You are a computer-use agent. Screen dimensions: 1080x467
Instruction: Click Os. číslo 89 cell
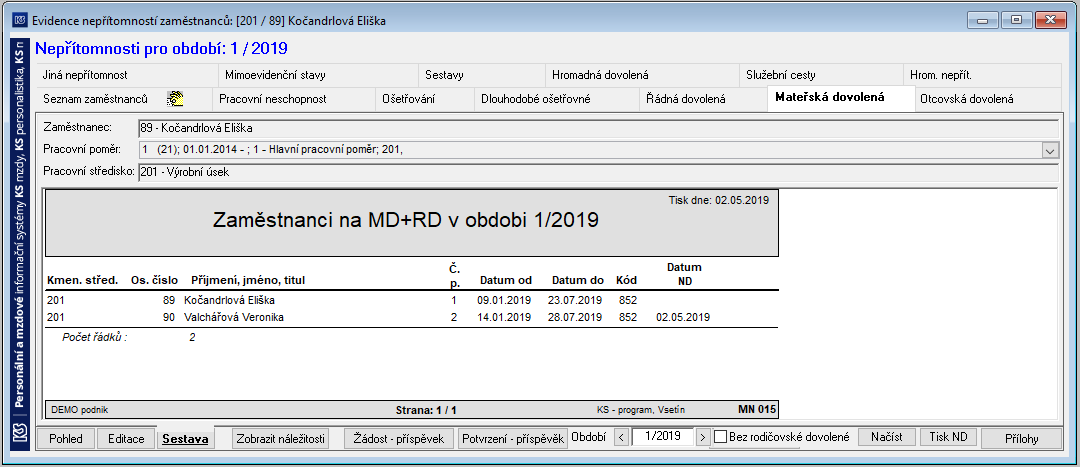168,300
